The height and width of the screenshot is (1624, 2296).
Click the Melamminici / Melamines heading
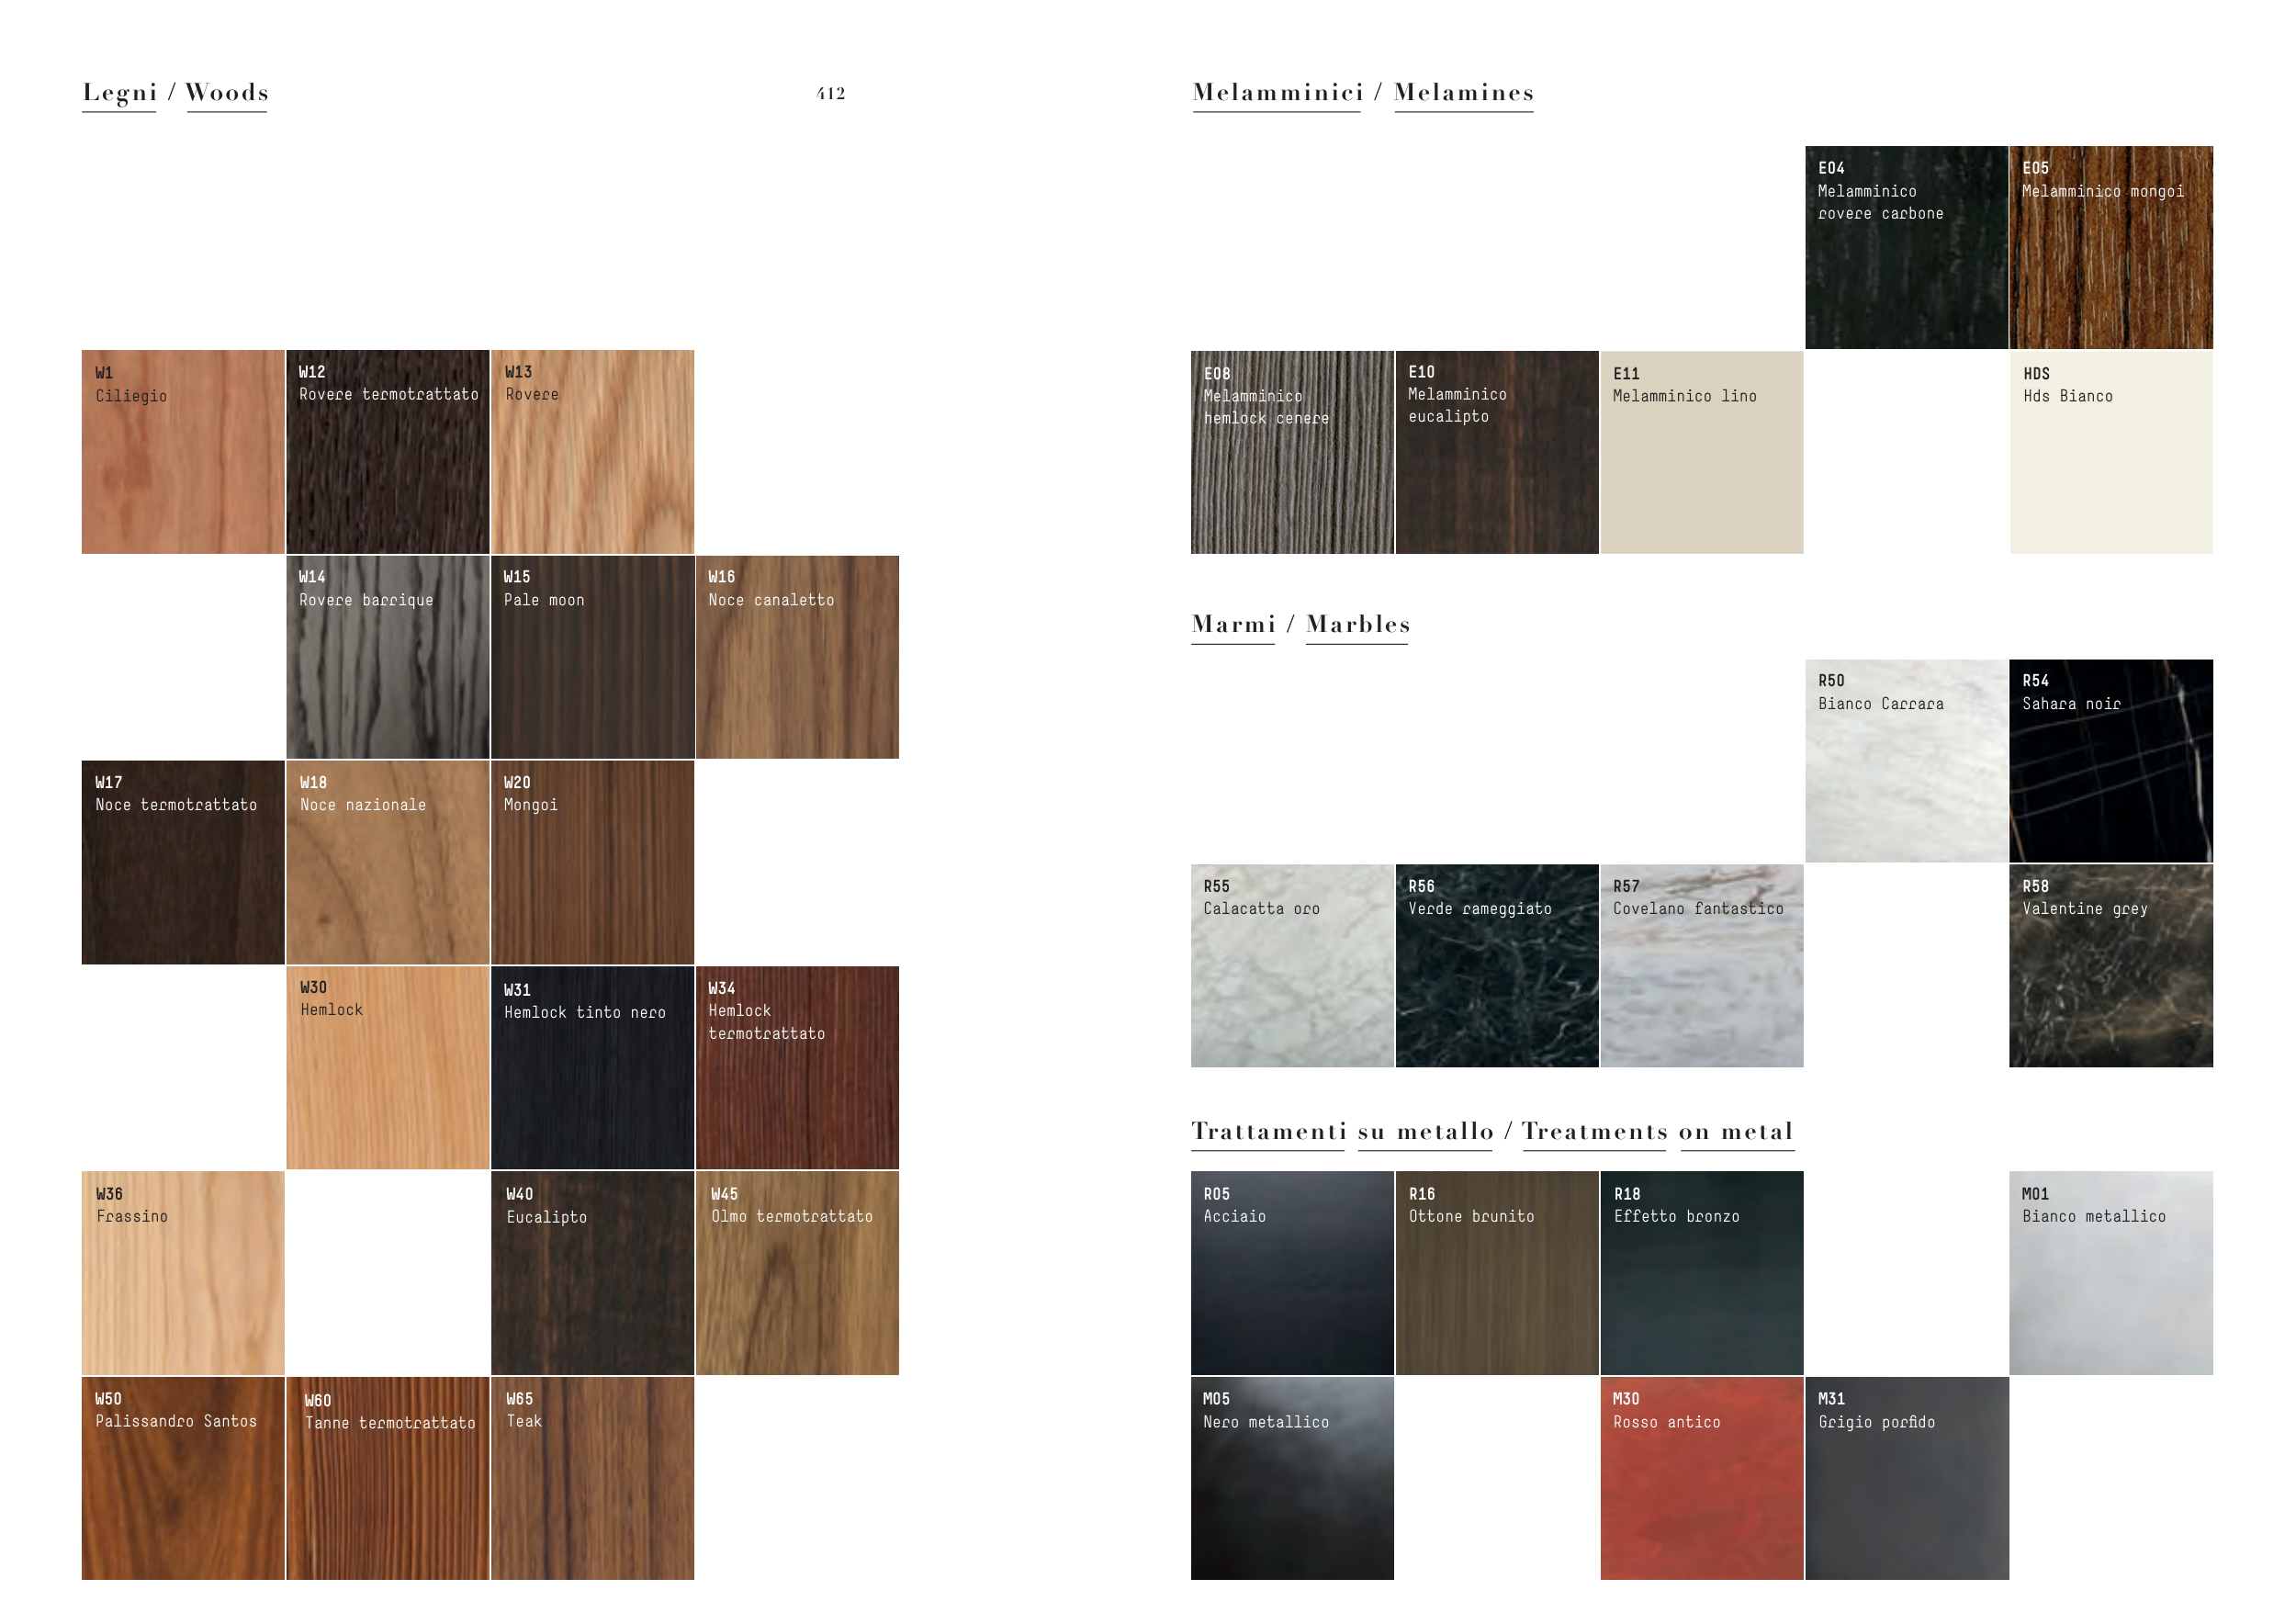point(1363,93)
